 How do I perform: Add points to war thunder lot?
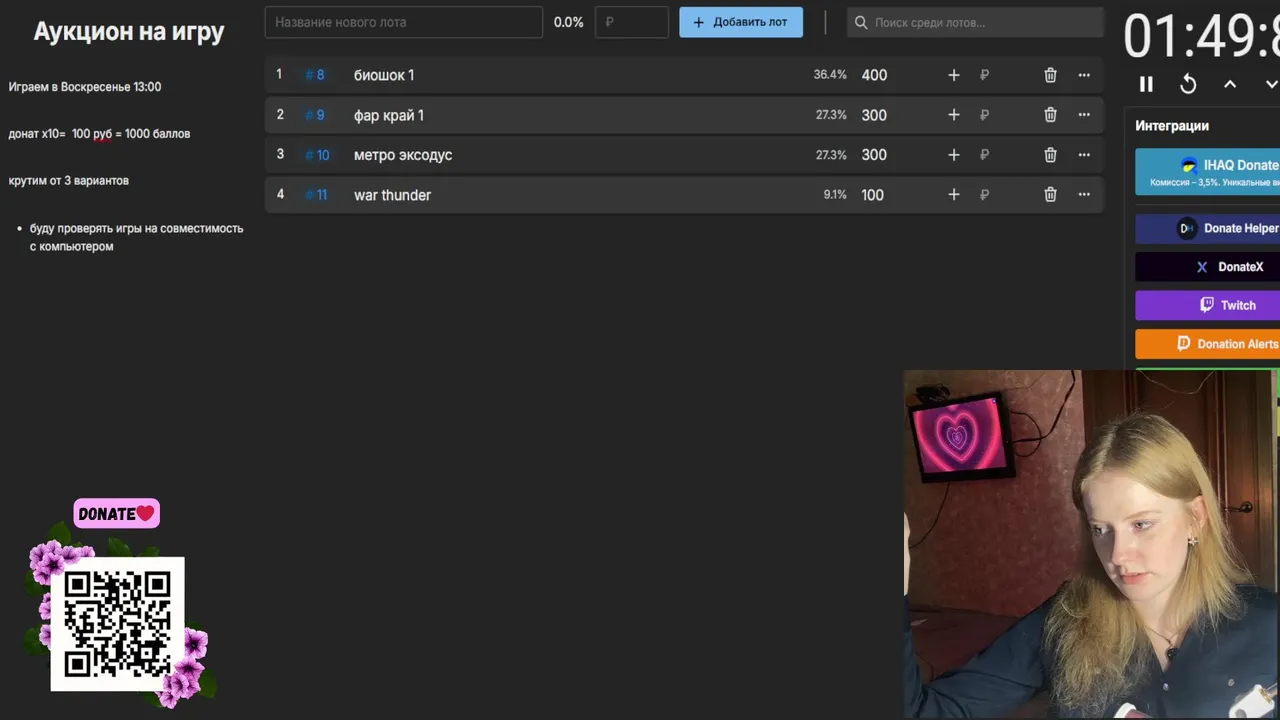(953, 195)
